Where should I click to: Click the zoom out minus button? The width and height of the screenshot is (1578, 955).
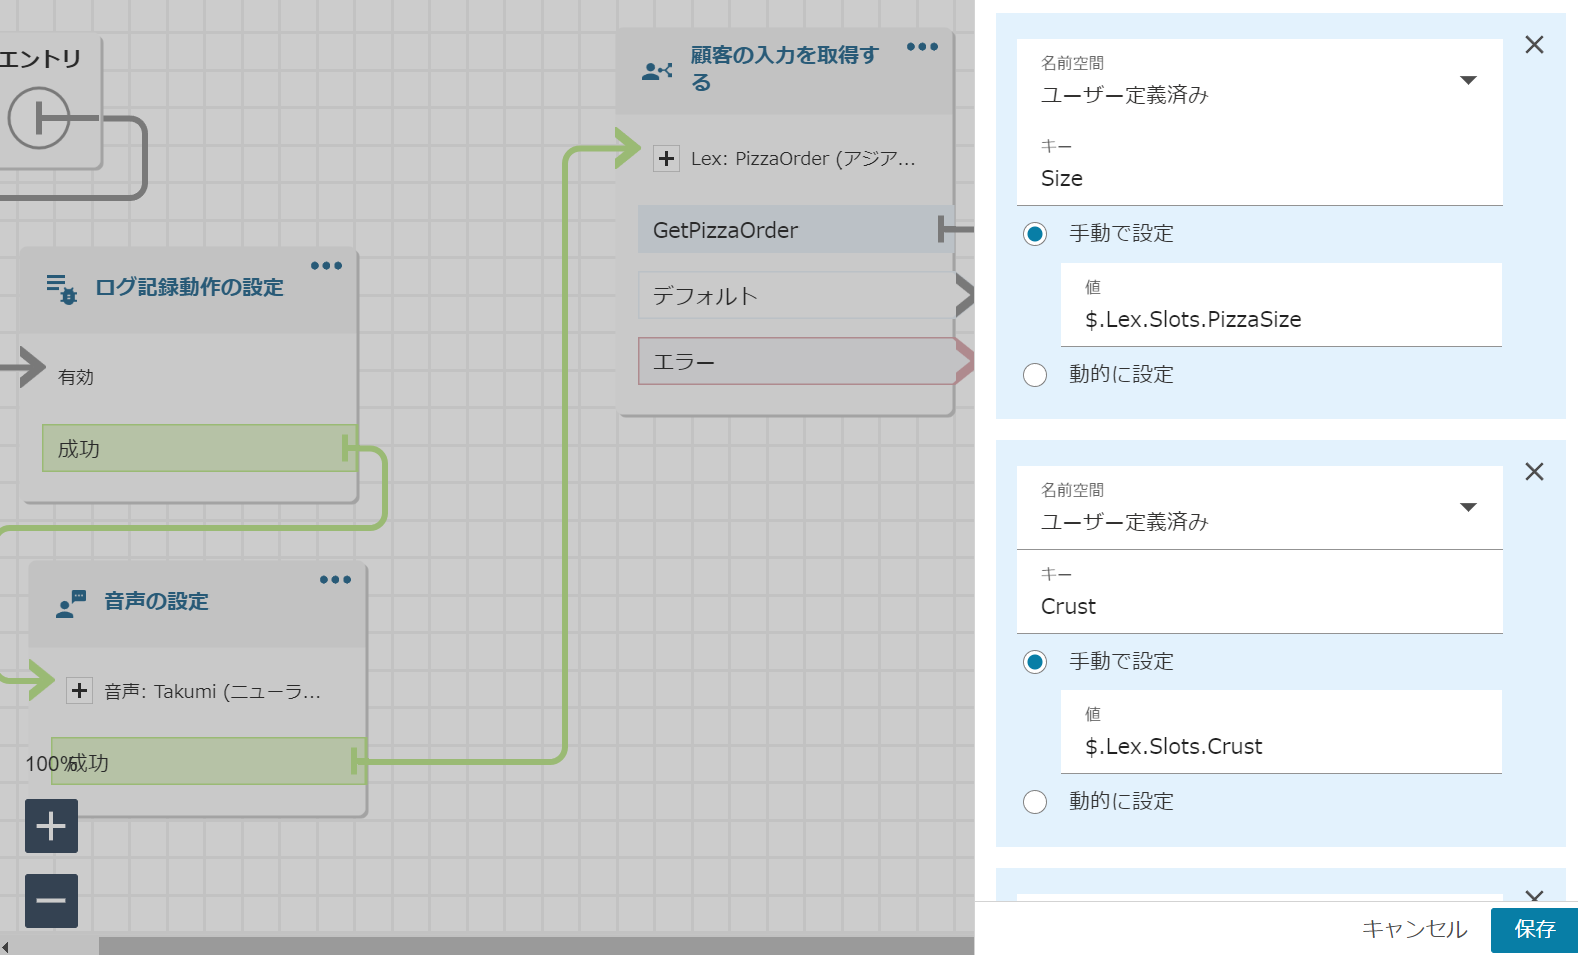pos(51,900)
